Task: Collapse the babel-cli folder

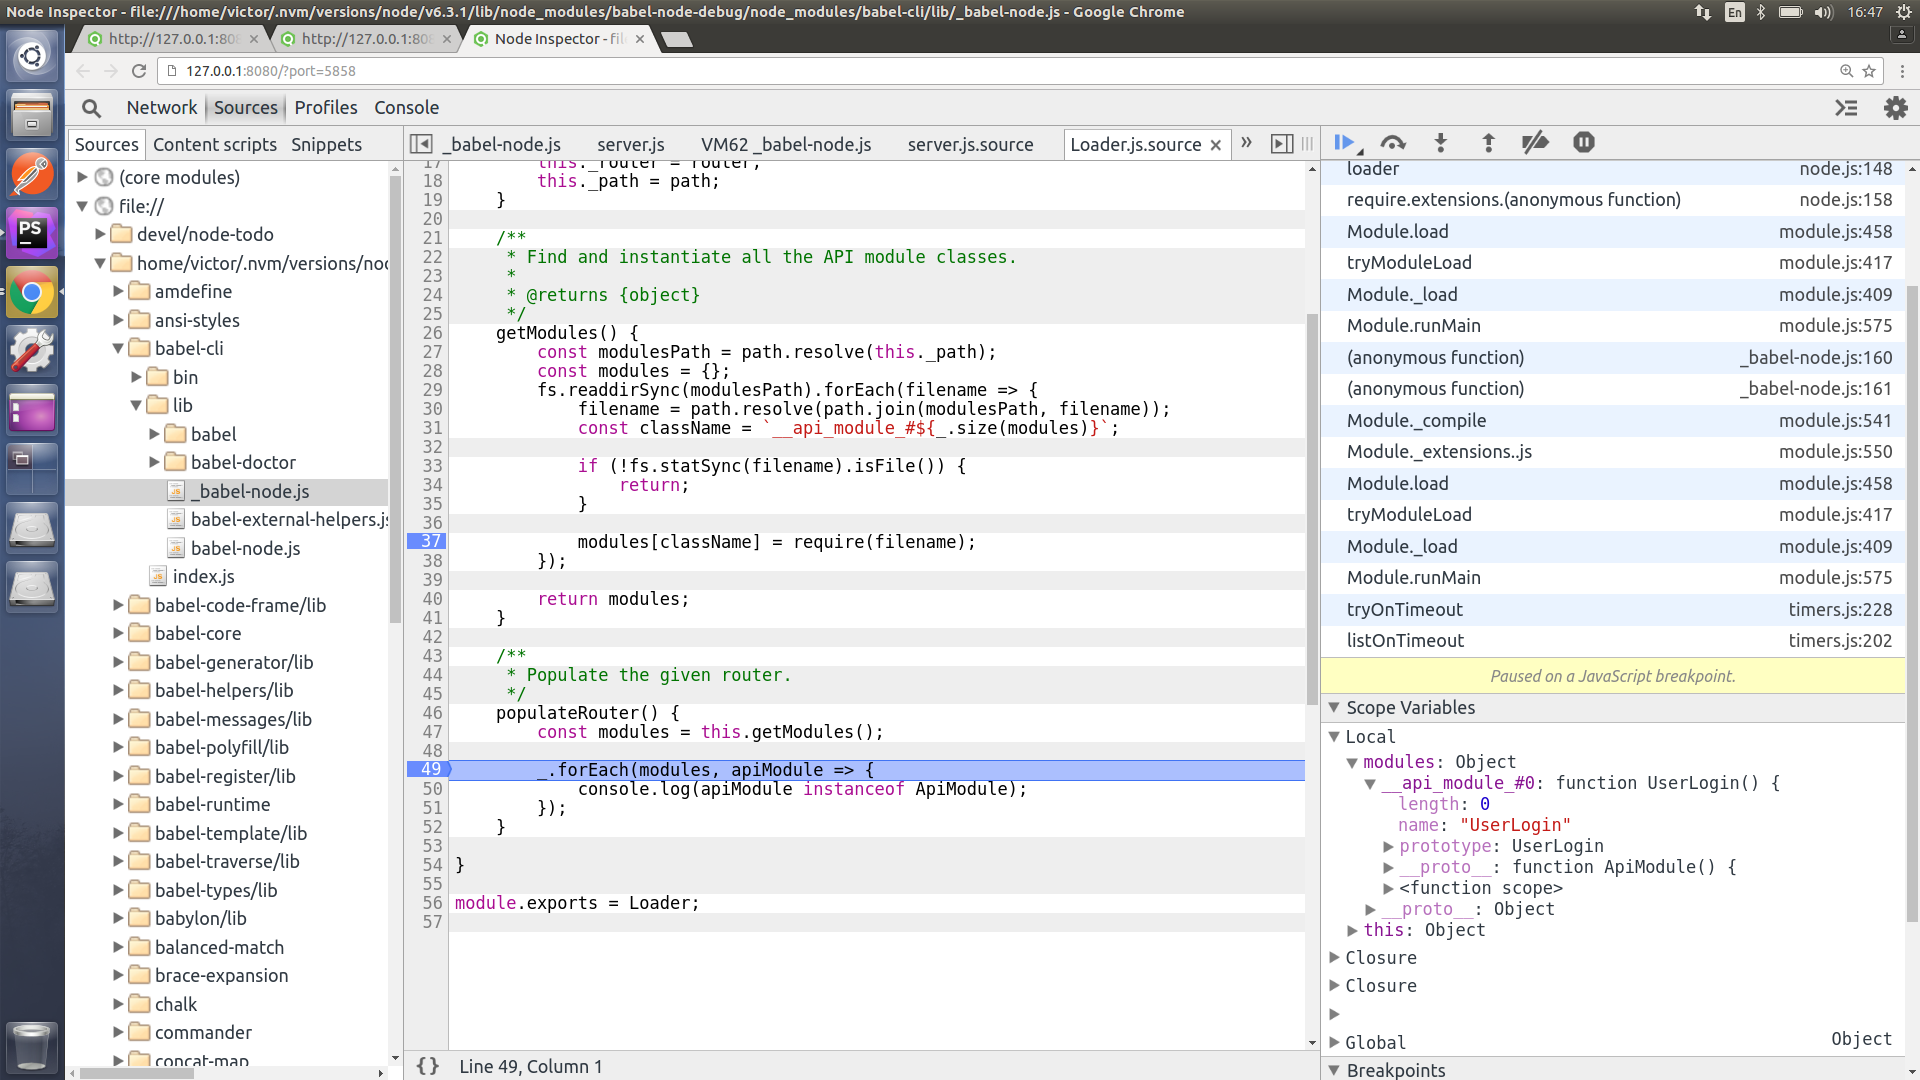Action: pyautogui.click(x=118, y=348)
